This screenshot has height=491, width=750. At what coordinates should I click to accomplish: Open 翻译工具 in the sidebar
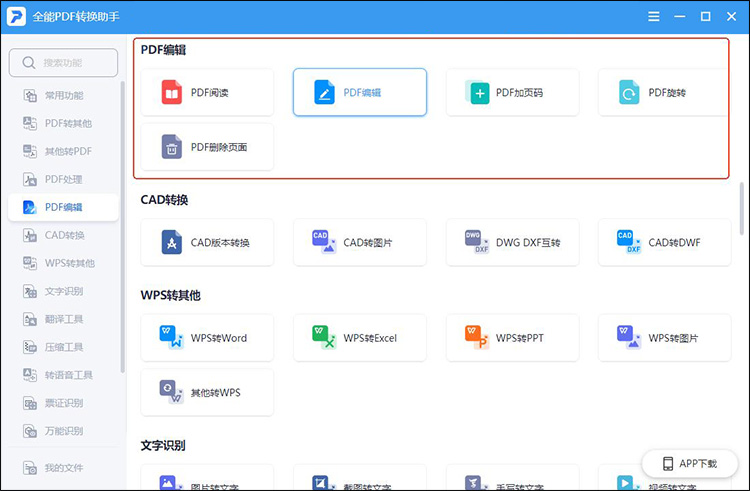click(x=63, y=319)
